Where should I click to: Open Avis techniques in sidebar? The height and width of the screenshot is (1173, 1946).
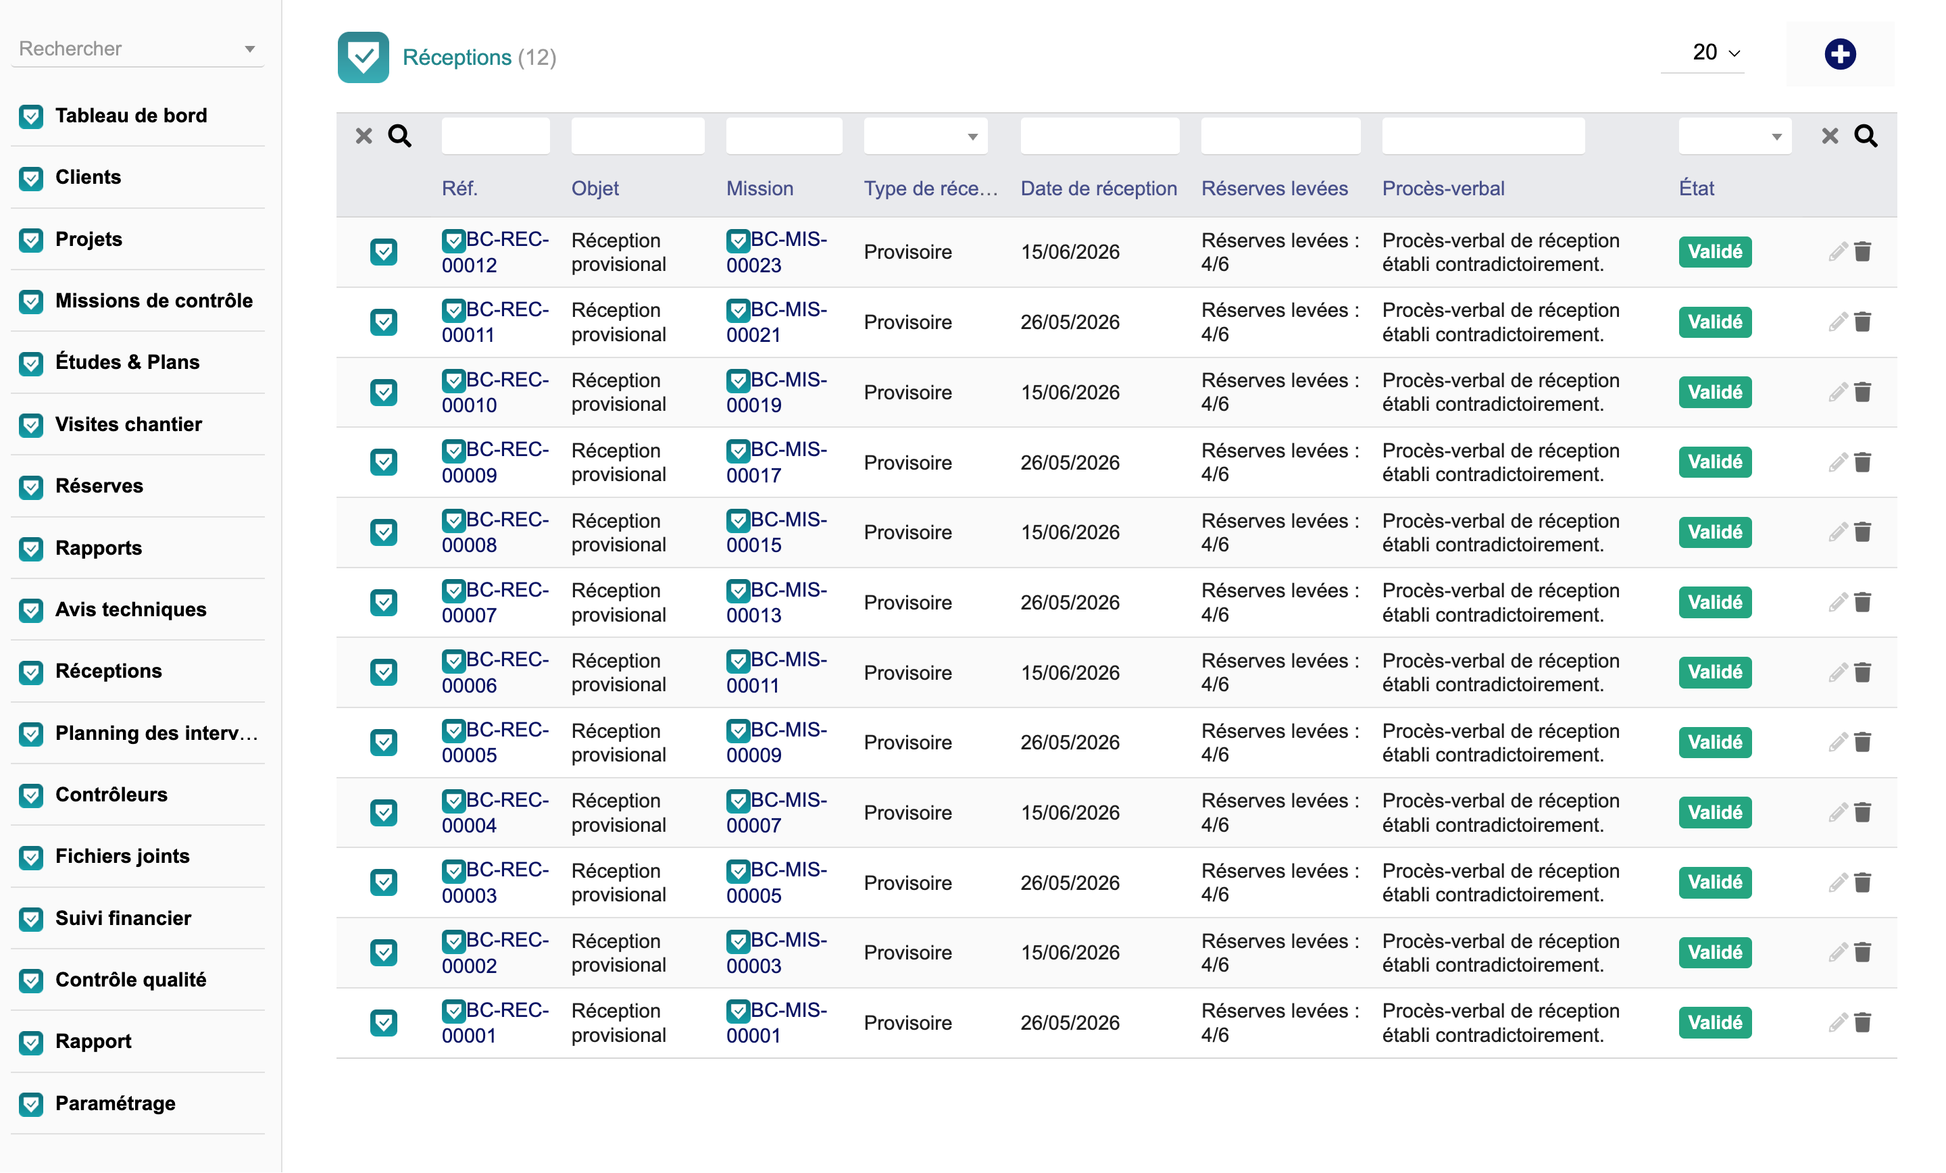(131, 609)
